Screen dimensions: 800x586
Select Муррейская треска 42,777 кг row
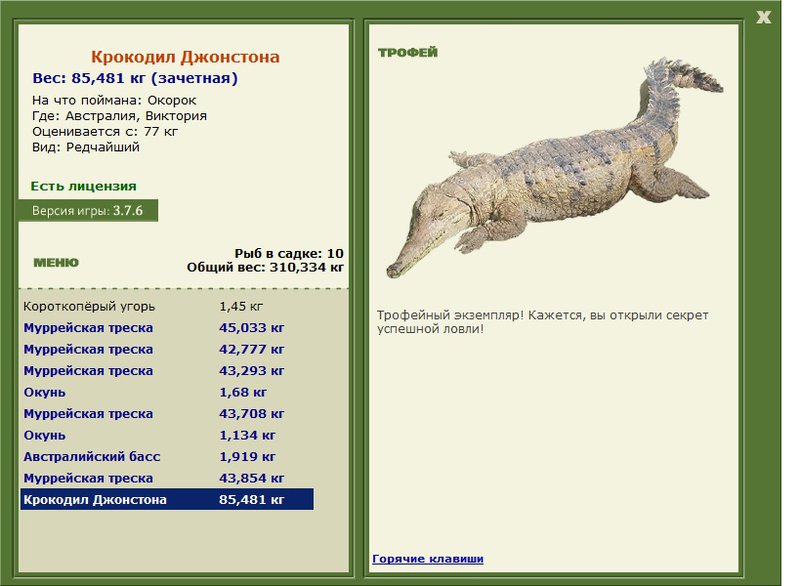click(167, 349)
